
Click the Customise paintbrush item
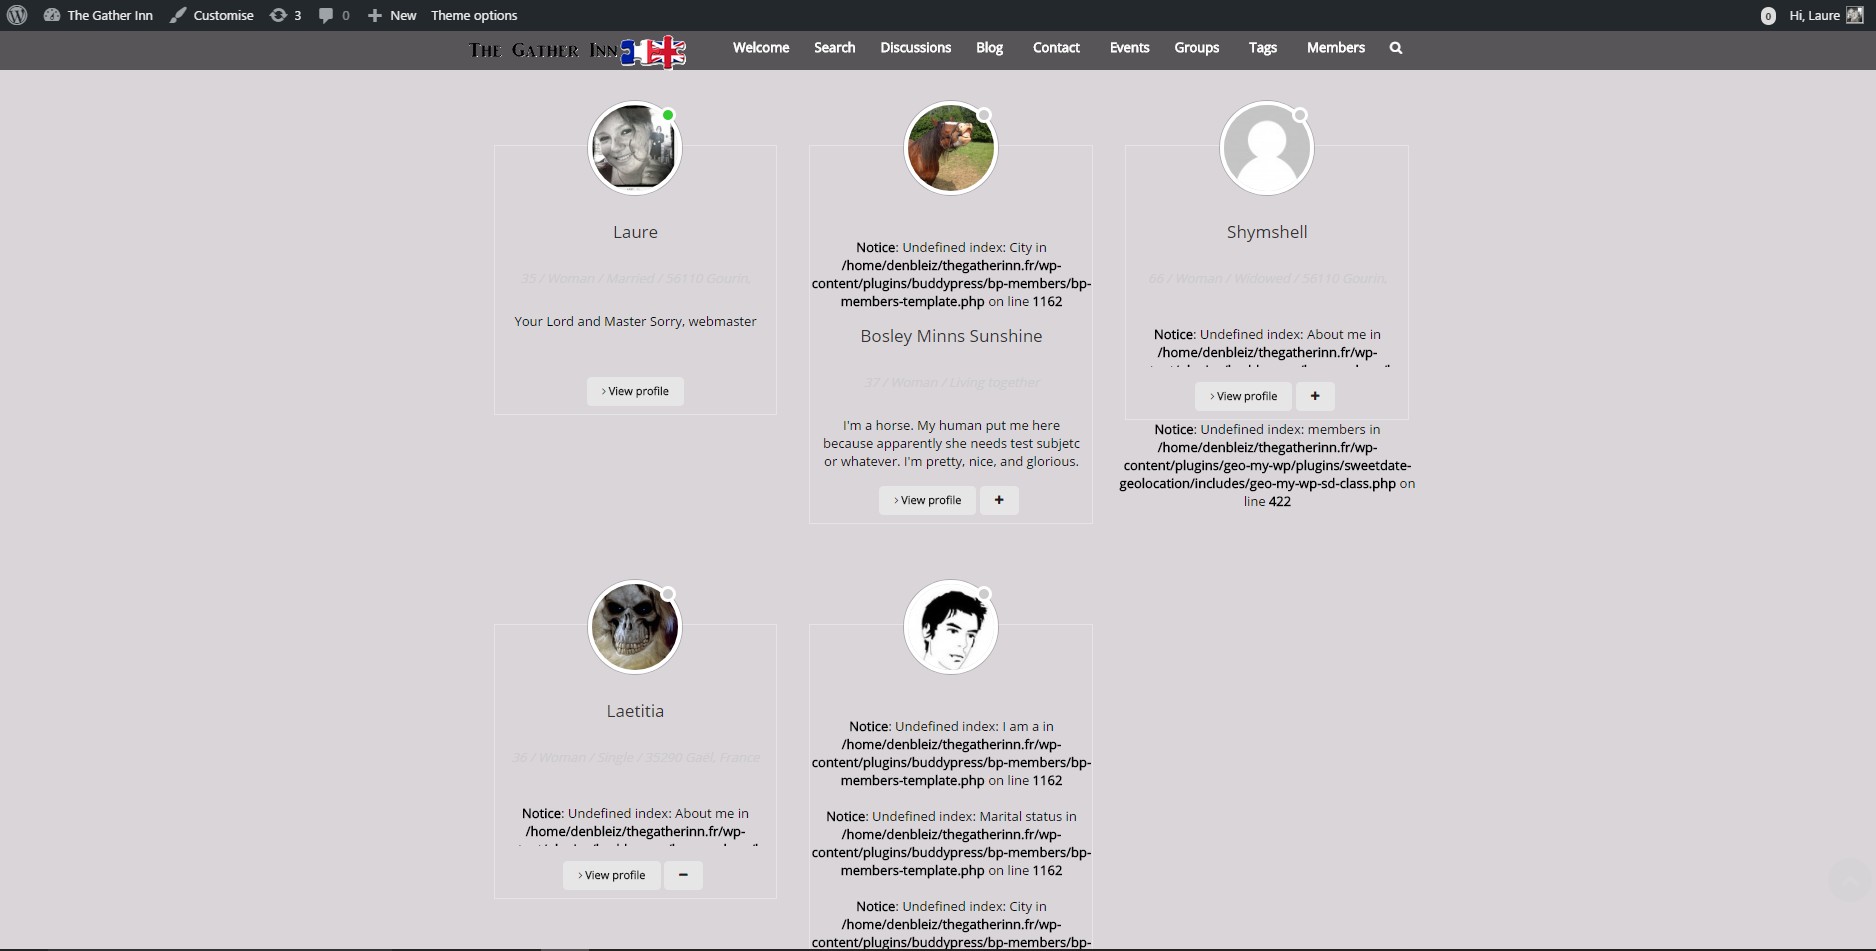211,15
